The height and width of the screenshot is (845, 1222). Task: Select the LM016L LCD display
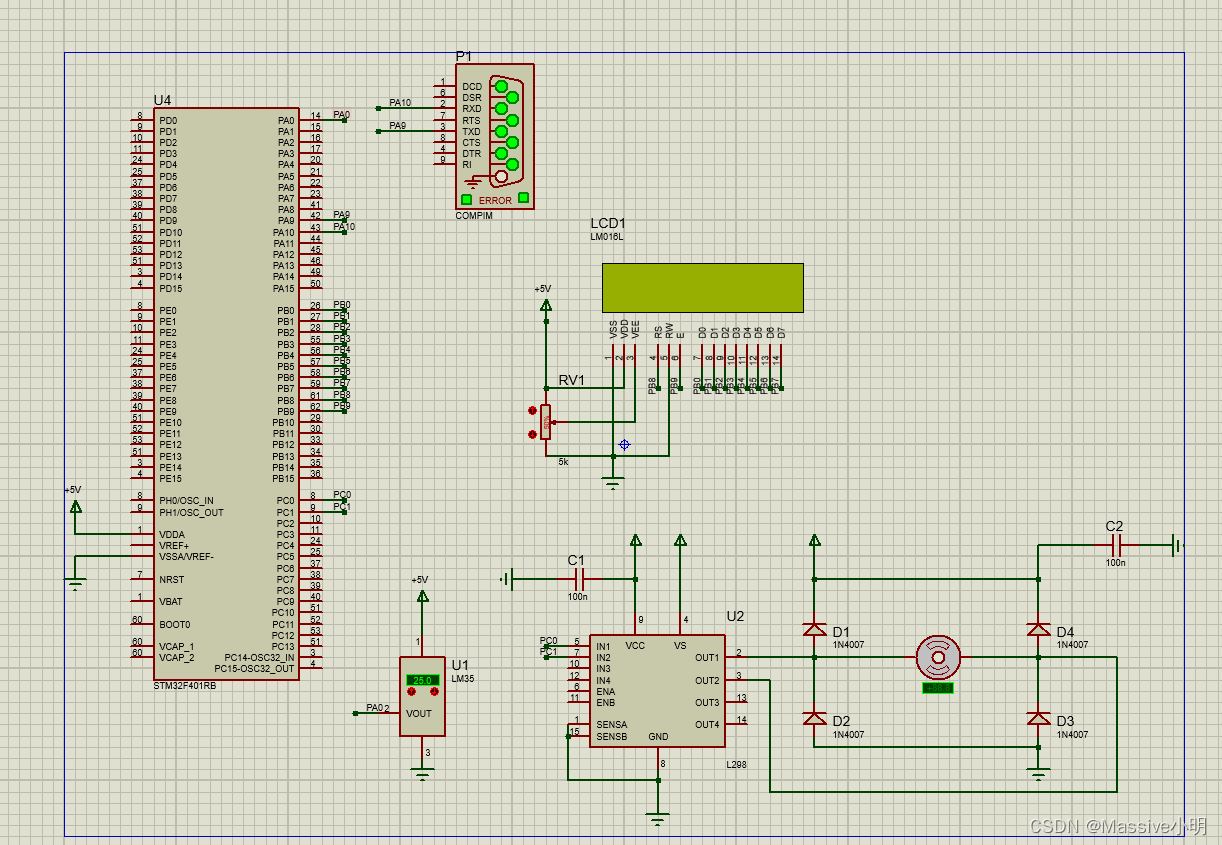(703, 287)
